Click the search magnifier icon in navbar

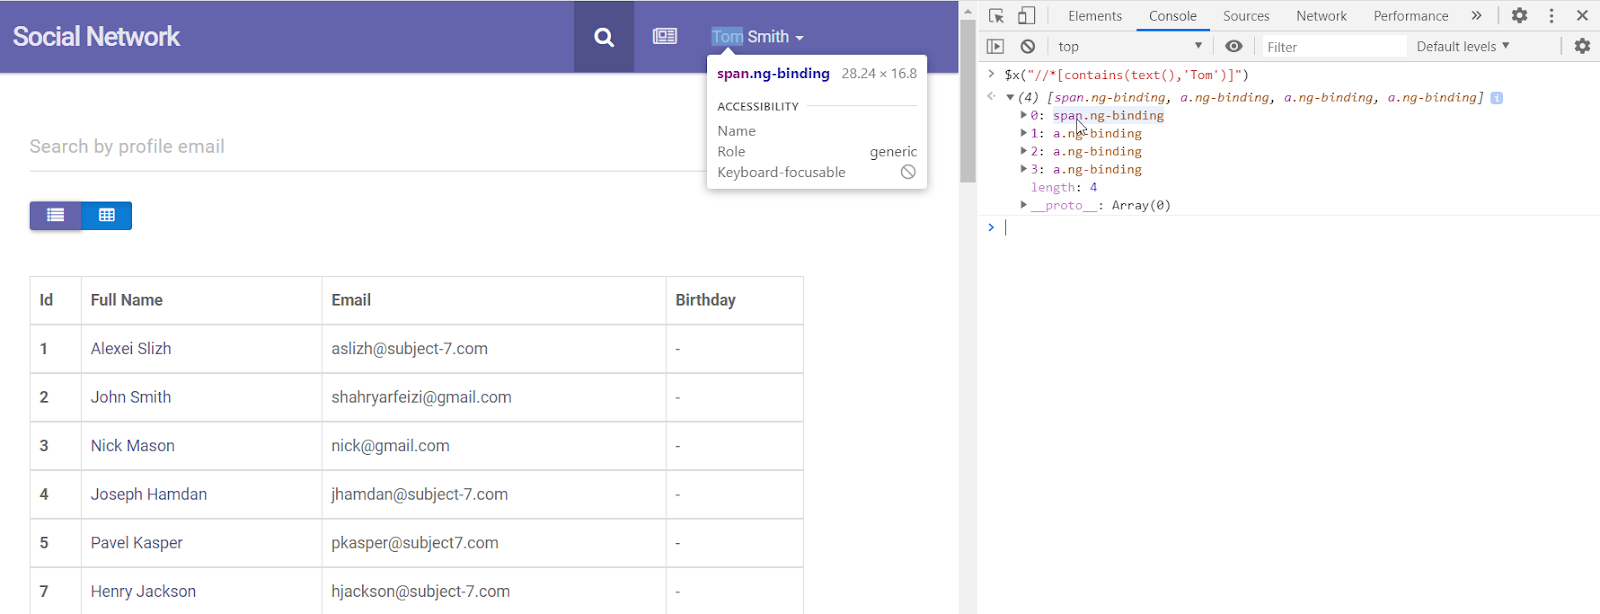604,37
